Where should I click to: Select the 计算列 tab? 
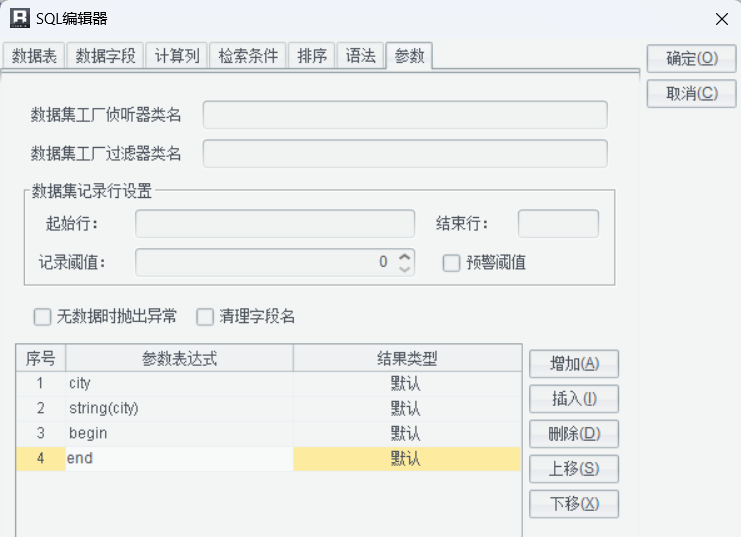(x=177, y=56)
